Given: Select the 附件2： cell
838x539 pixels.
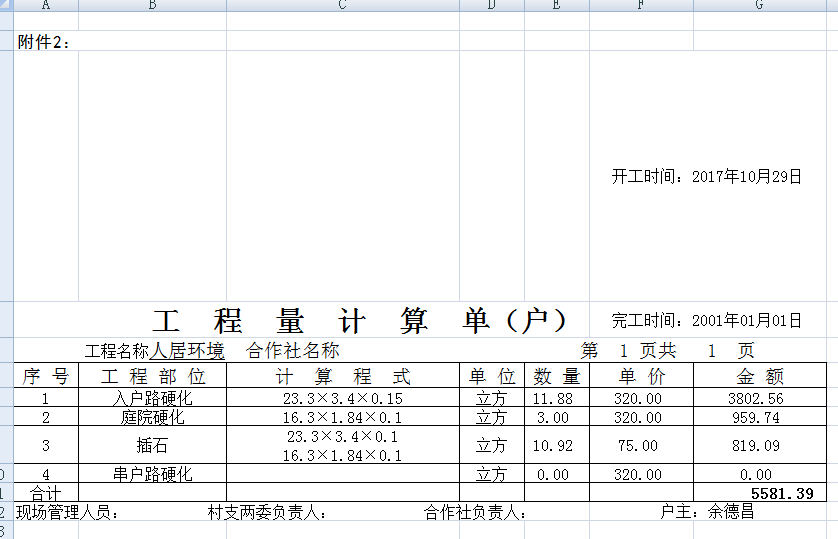Looking at the screenshot, I should 45,41.
